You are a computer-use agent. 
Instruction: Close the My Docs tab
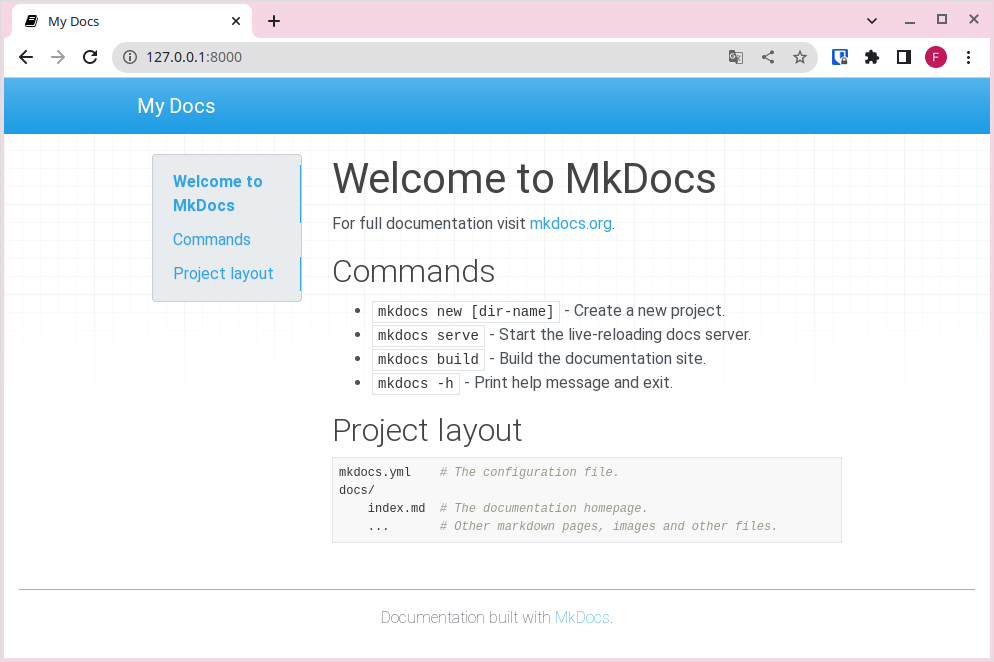pyautogui.click(x=236, y=21)
